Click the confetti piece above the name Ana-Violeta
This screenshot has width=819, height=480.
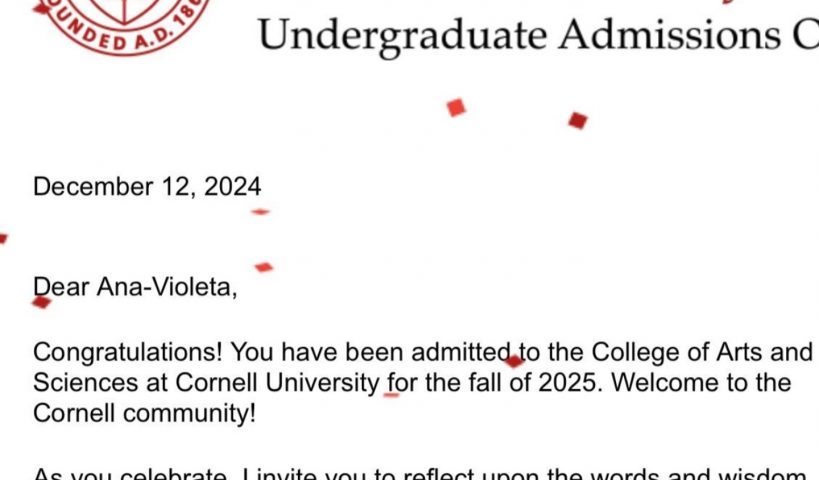(x=264, y=267)
